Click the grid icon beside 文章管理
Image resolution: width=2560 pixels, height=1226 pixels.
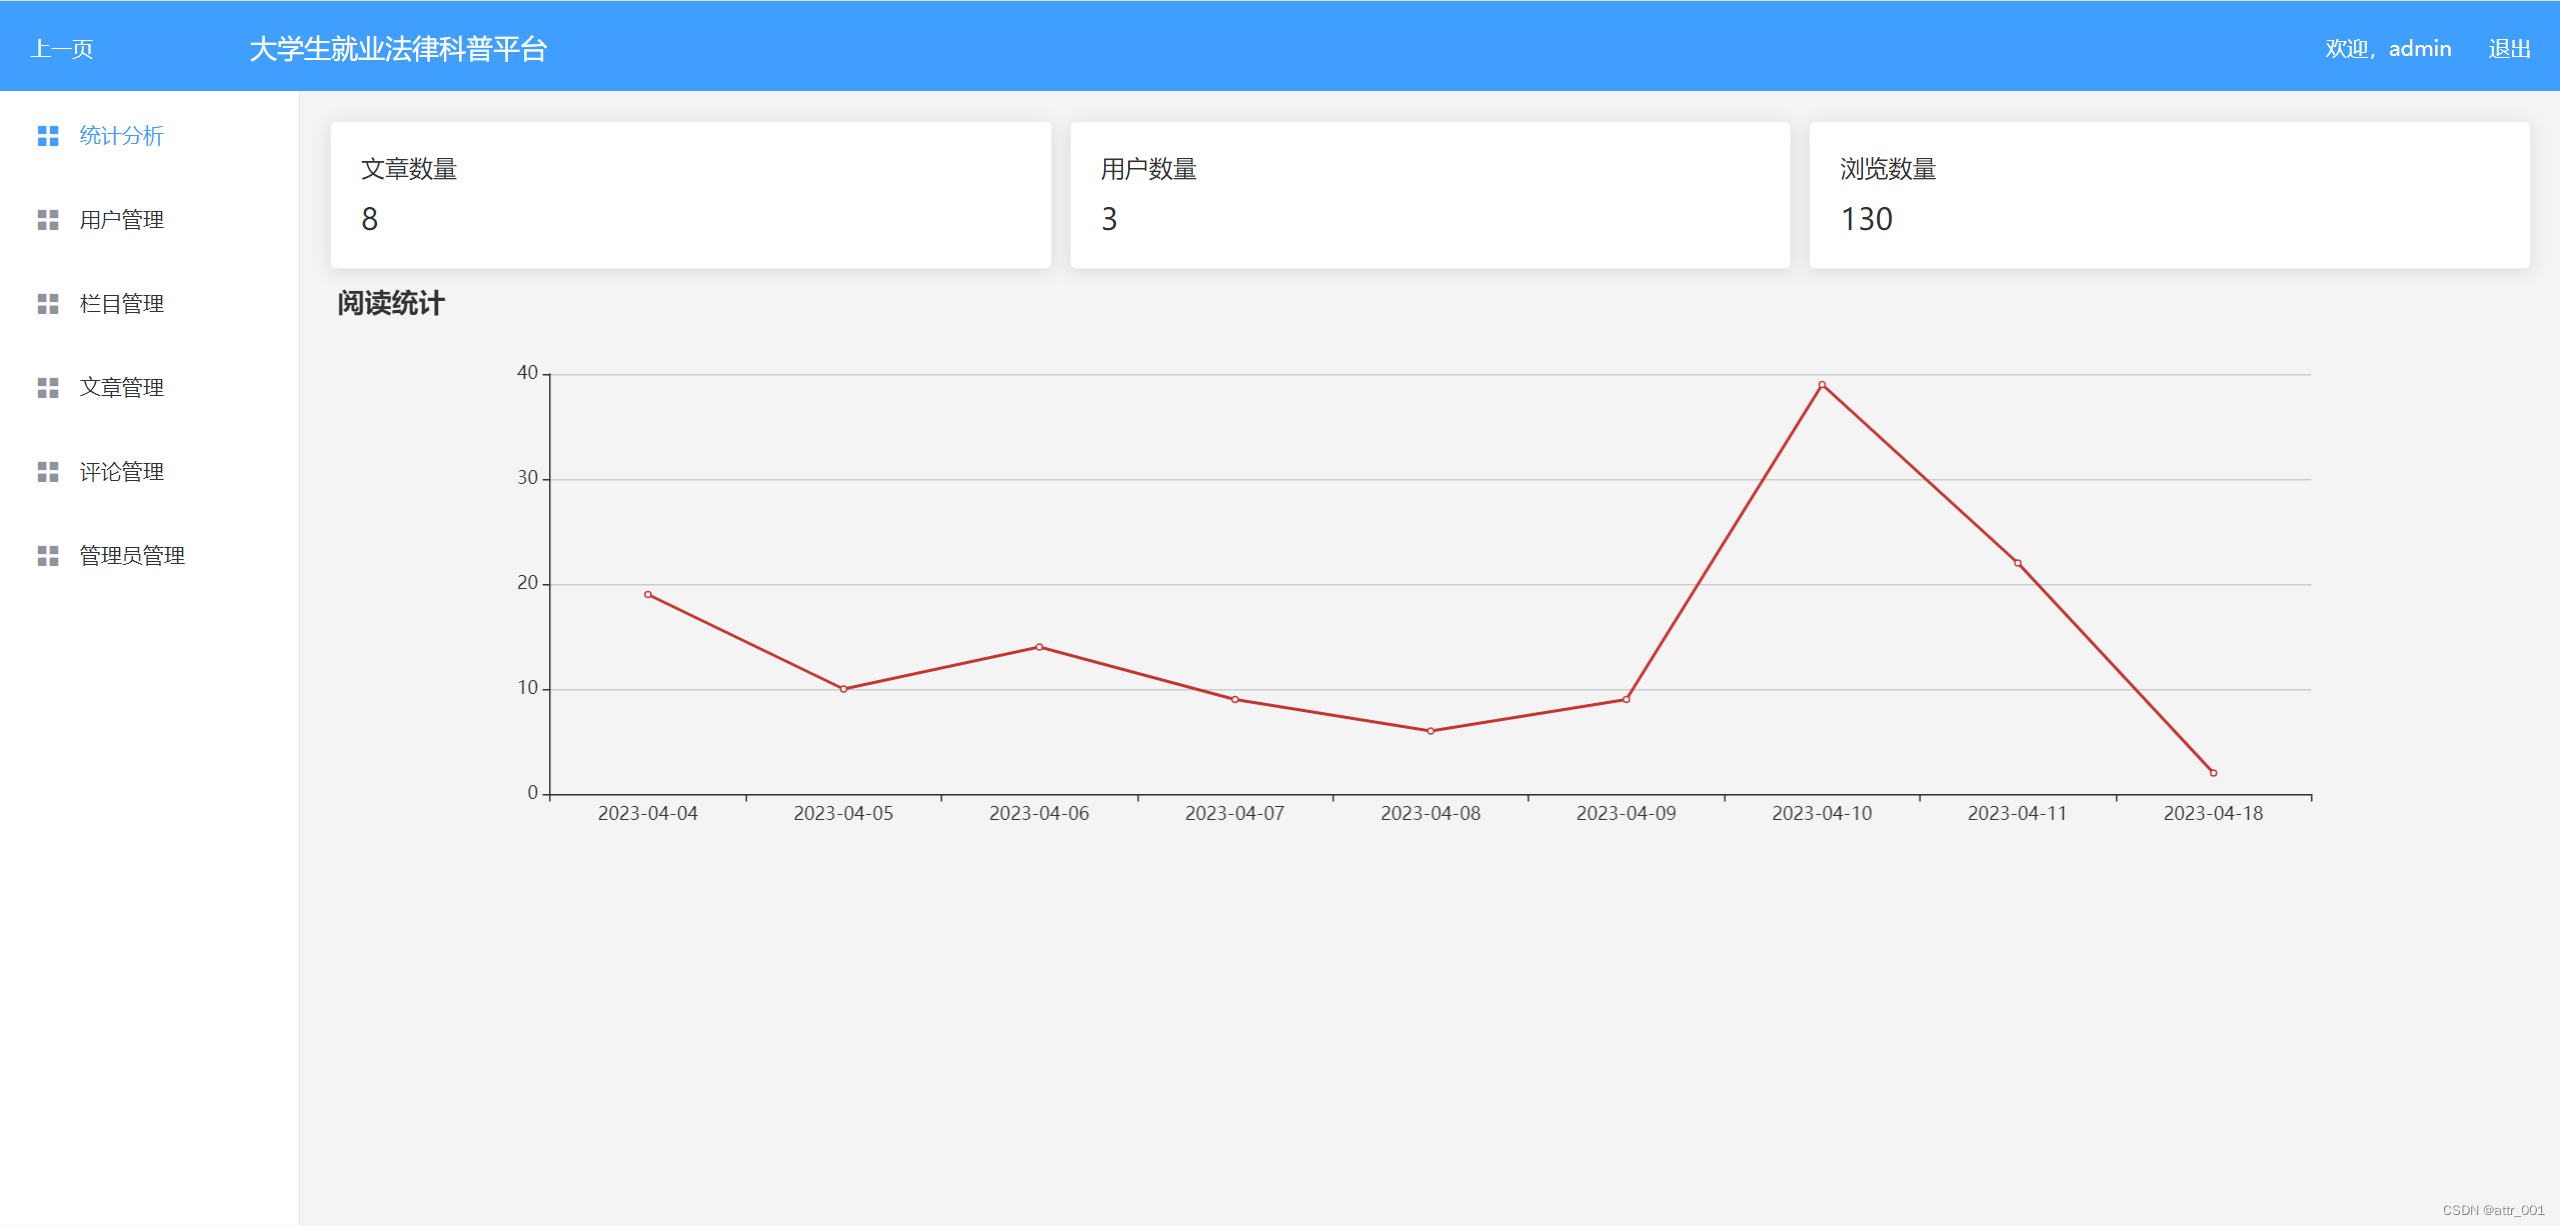(x=48, y=388)
